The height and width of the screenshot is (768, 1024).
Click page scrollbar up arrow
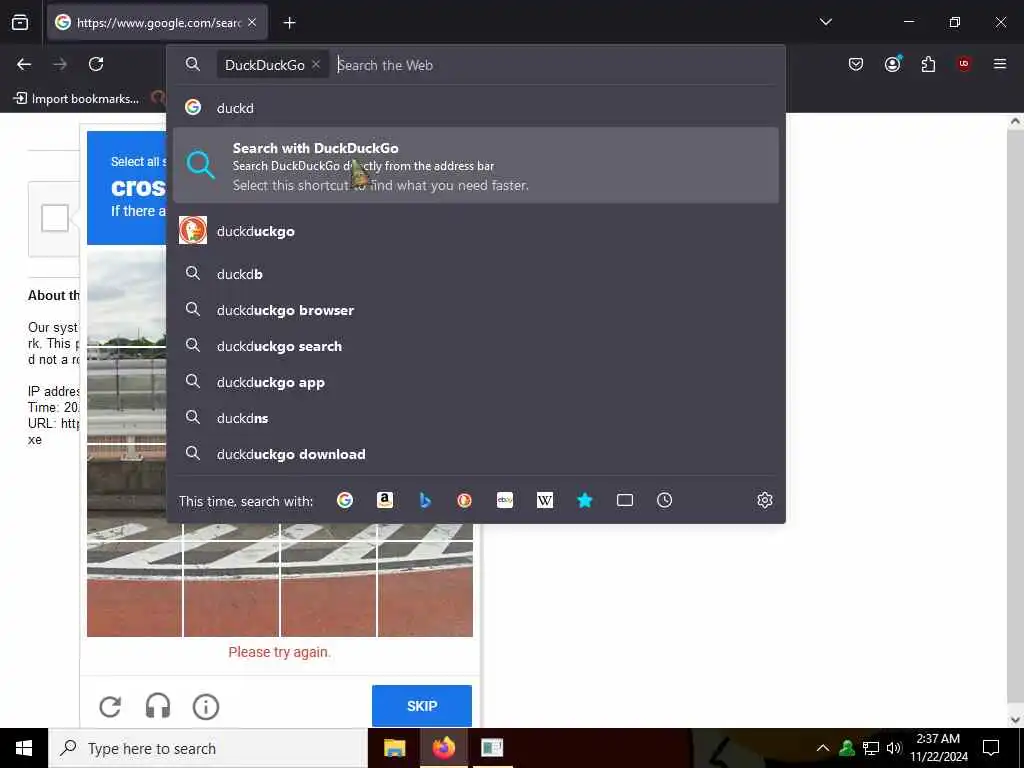(1016, 121)
